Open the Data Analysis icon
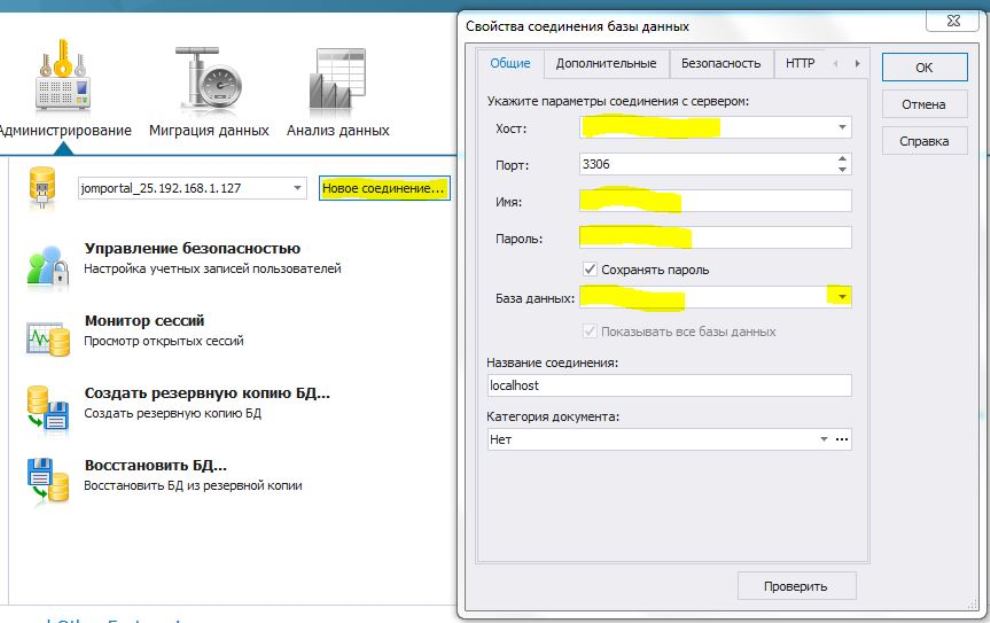 click(x=338, y=80)
